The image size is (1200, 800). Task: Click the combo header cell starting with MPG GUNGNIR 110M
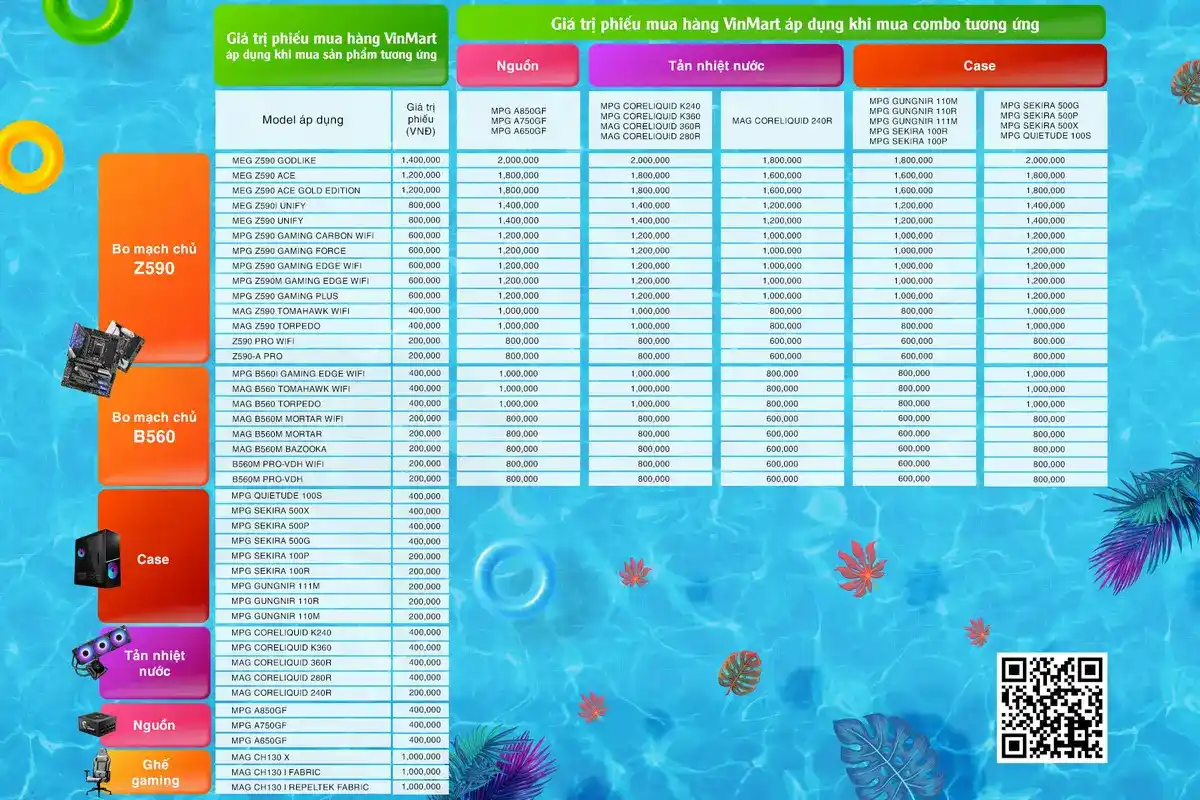point(915,120)
